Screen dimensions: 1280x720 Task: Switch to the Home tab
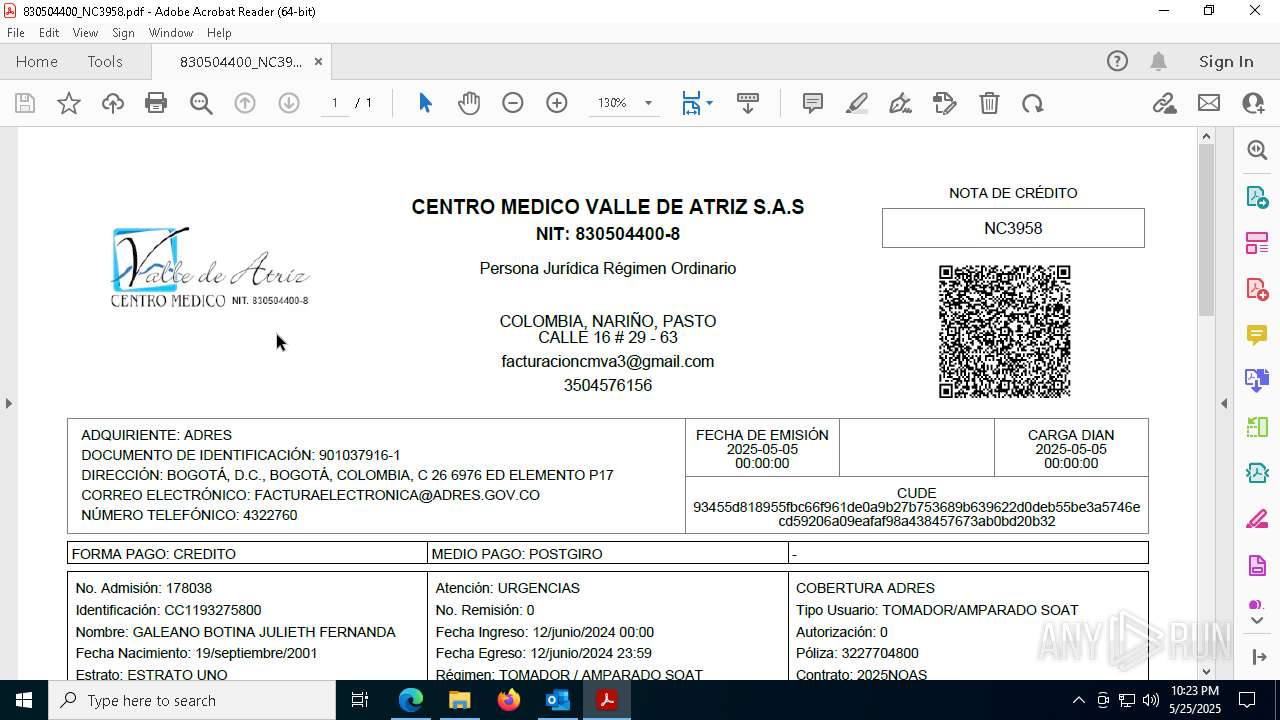[37, 61]
